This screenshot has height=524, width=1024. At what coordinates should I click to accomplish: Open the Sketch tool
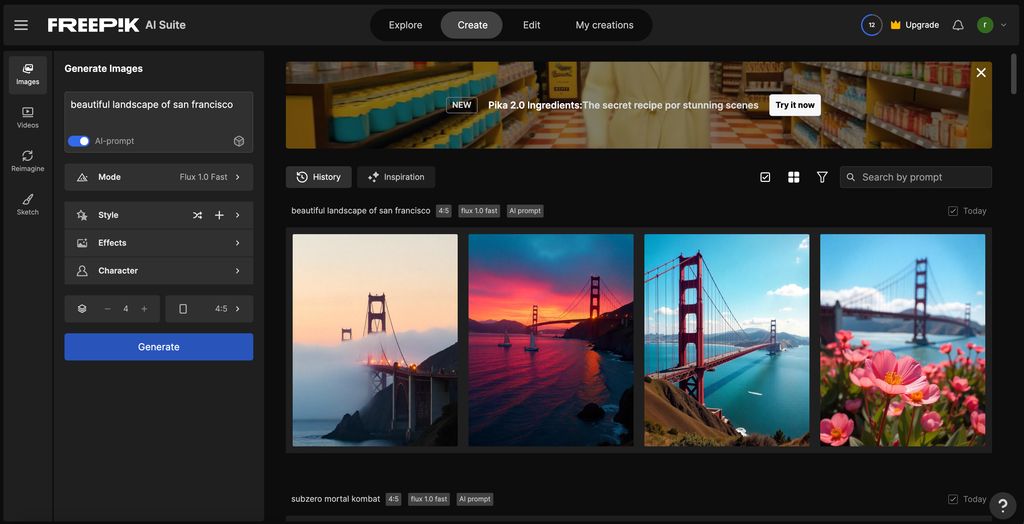(28, 204)
